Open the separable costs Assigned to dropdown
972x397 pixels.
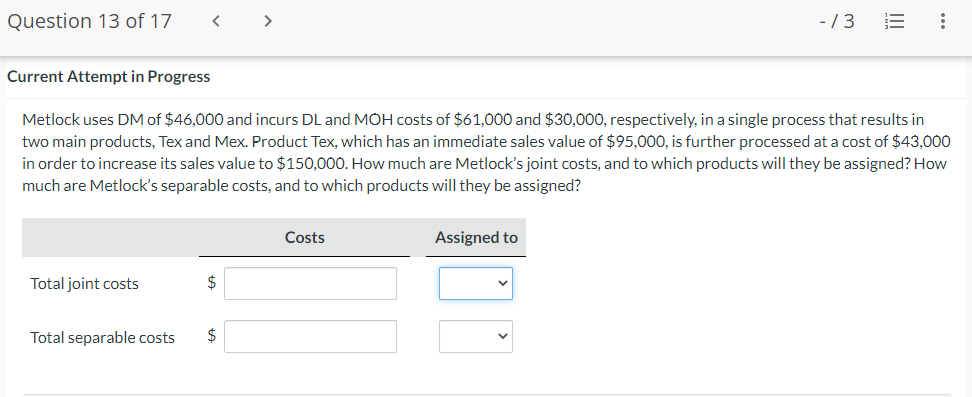(x=476, y=337)
